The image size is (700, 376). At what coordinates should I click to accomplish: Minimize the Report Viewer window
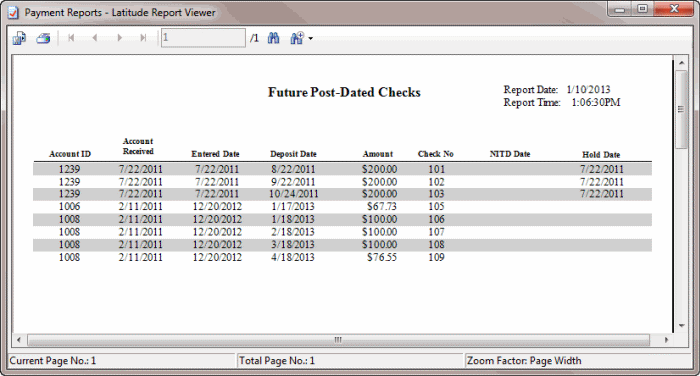pyautogui.click(x=620, y=9)
